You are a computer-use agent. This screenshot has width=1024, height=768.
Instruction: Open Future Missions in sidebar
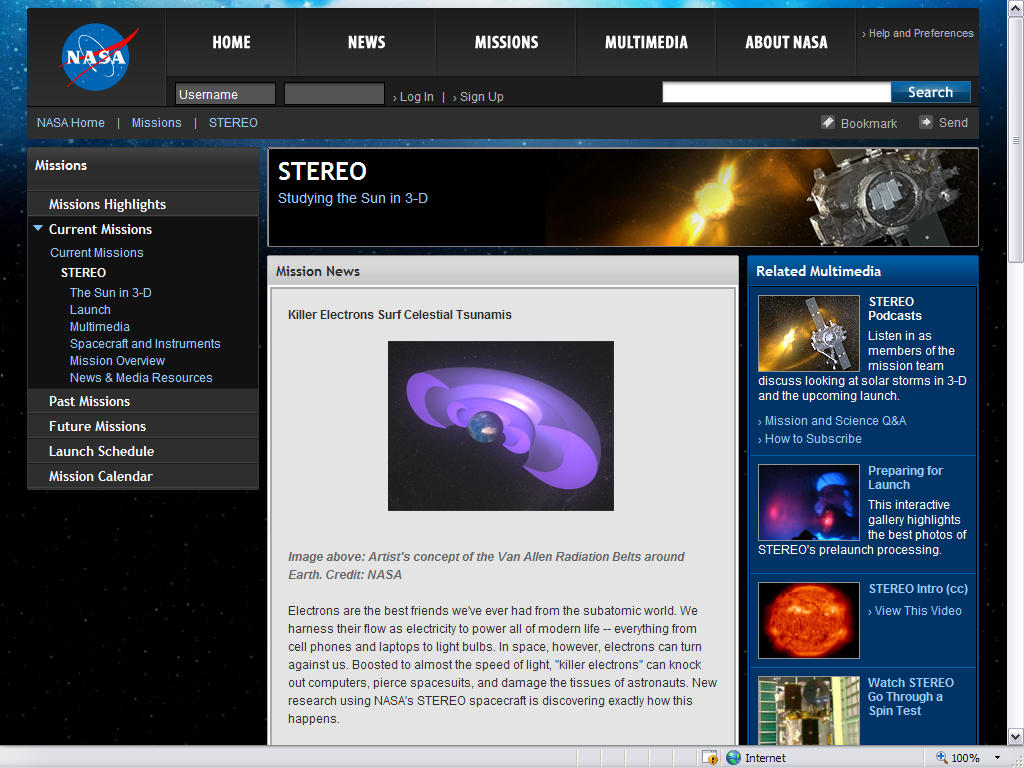pos(143,426)
